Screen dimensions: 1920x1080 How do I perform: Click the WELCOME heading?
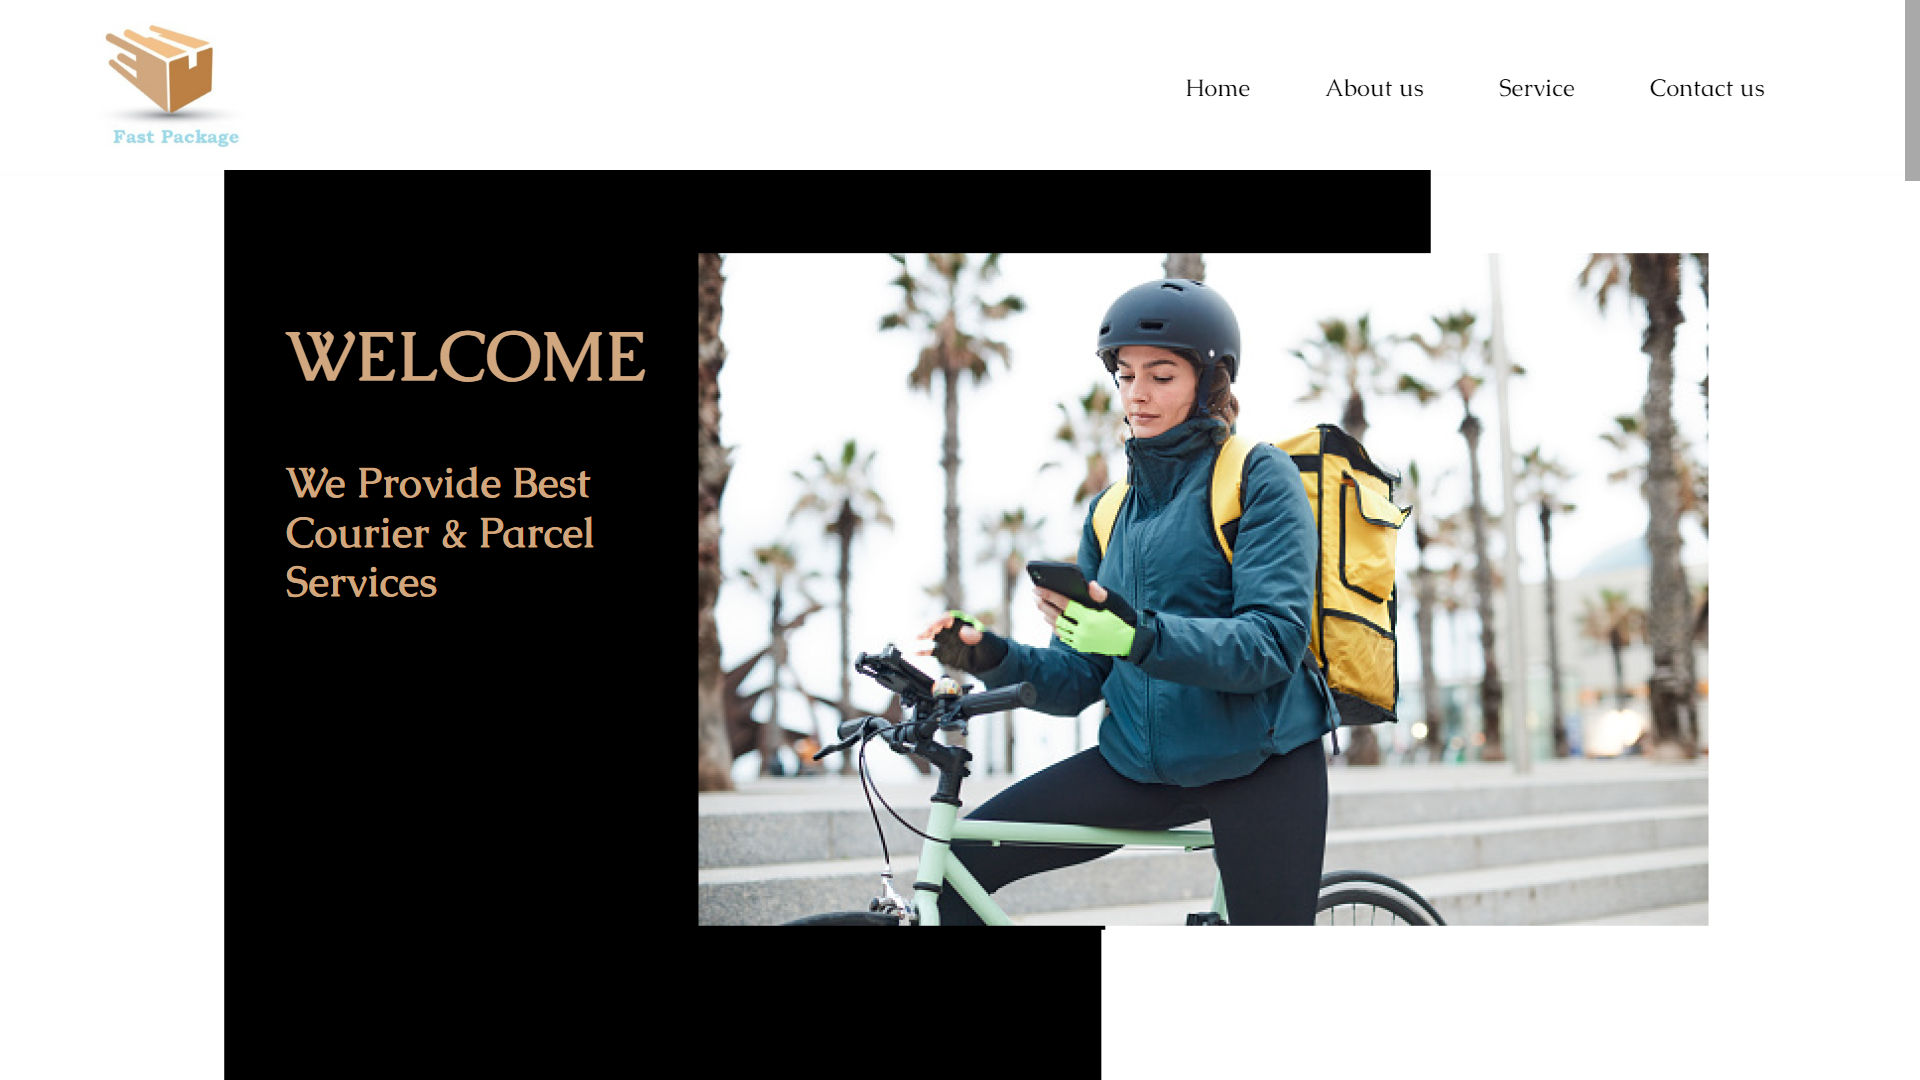tap(466, 357)
